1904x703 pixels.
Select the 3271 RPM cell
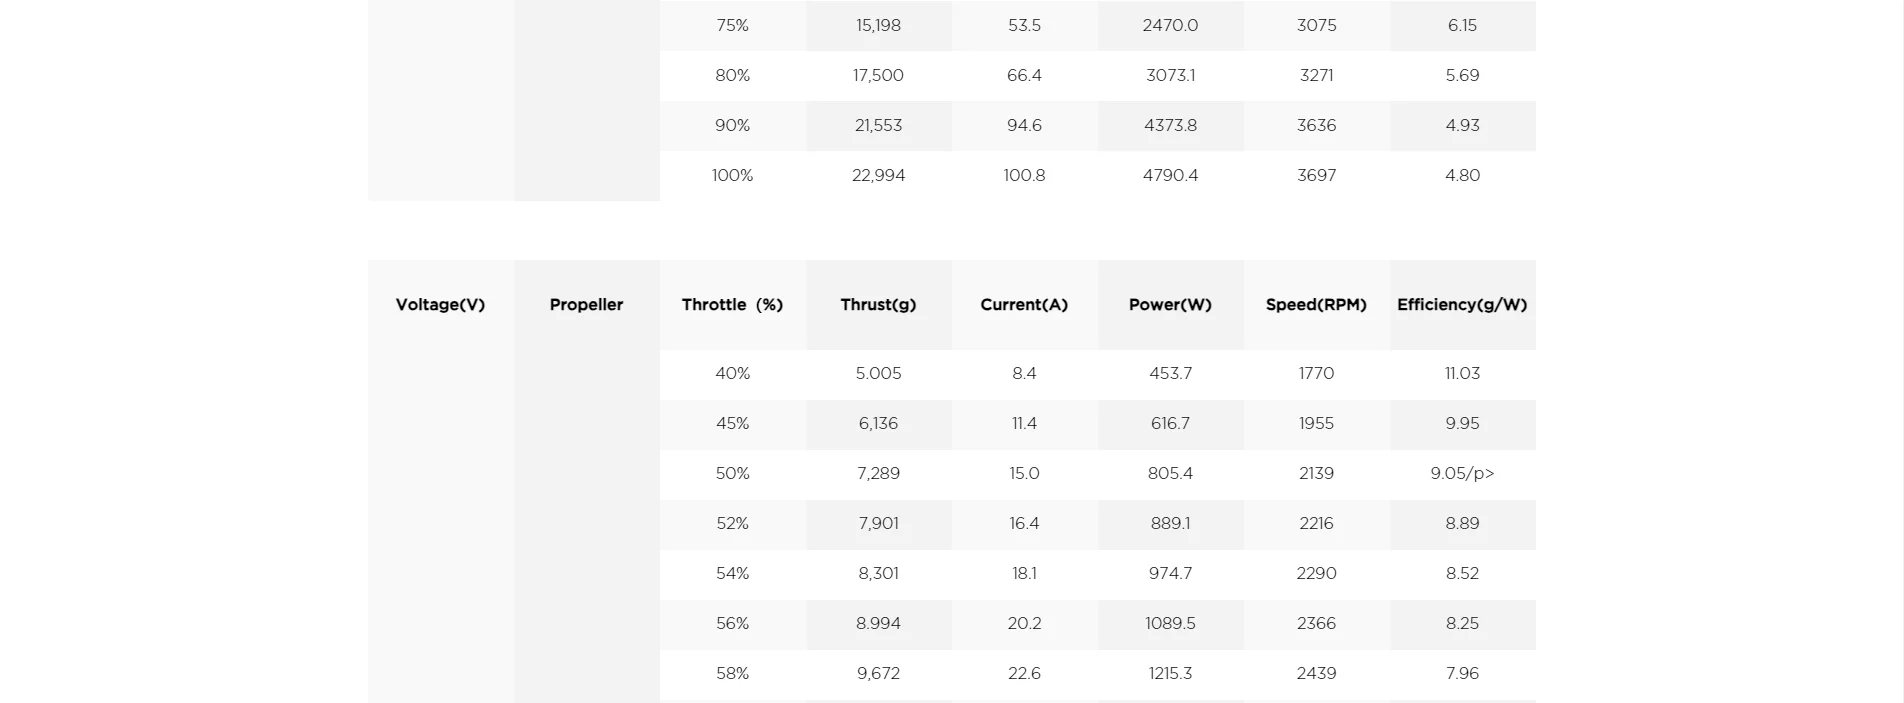(x=1316, y=76)
